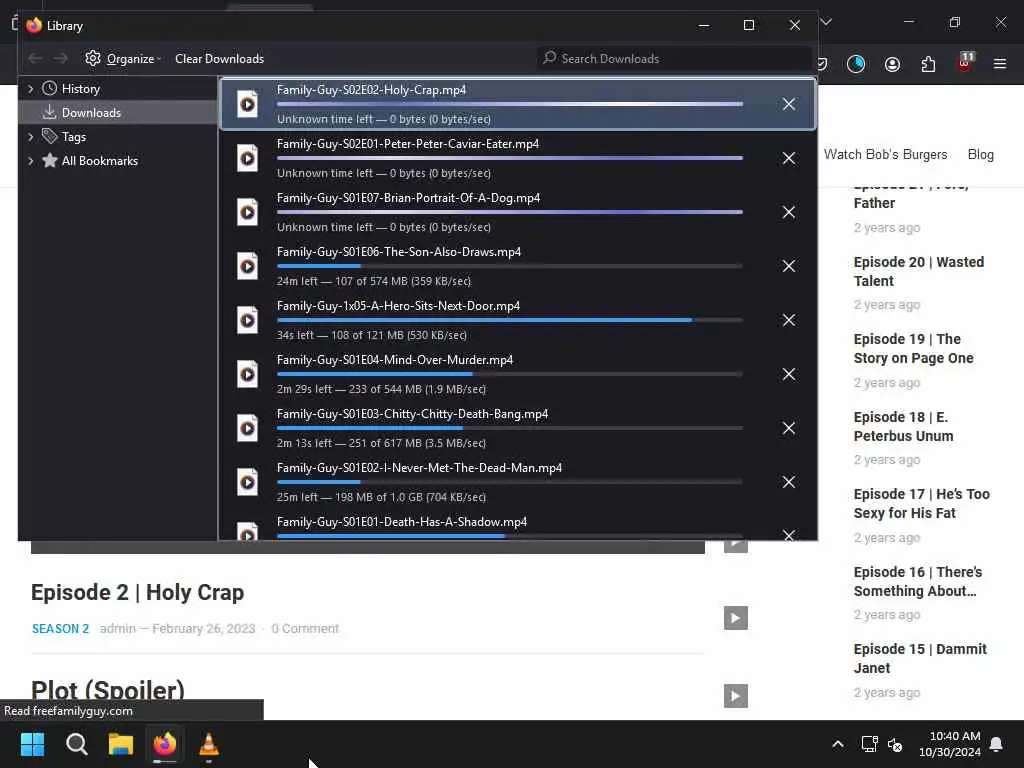This screenshot has width=1024, height=768.
Task: Cancel the S01E04-Mind-Over-Murder download
Action: tap(789, 374)
